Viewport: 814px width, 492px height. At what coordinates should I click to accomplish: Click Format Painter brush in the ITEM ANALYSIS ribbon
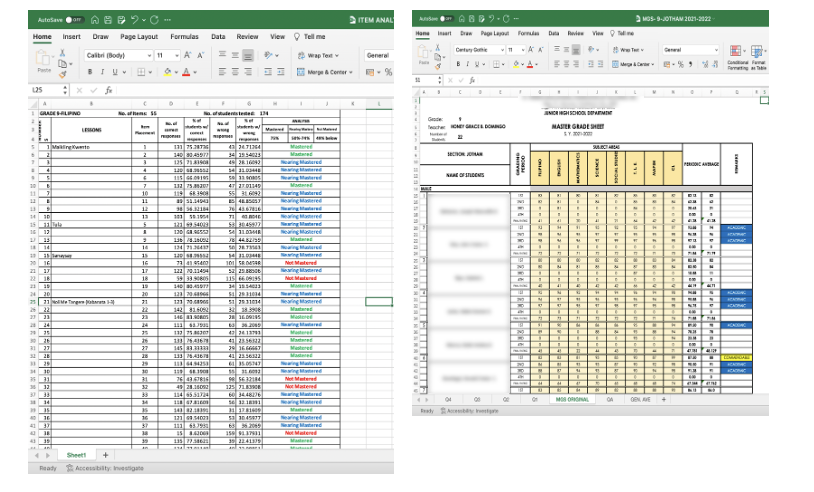click(x=62, y=74)
